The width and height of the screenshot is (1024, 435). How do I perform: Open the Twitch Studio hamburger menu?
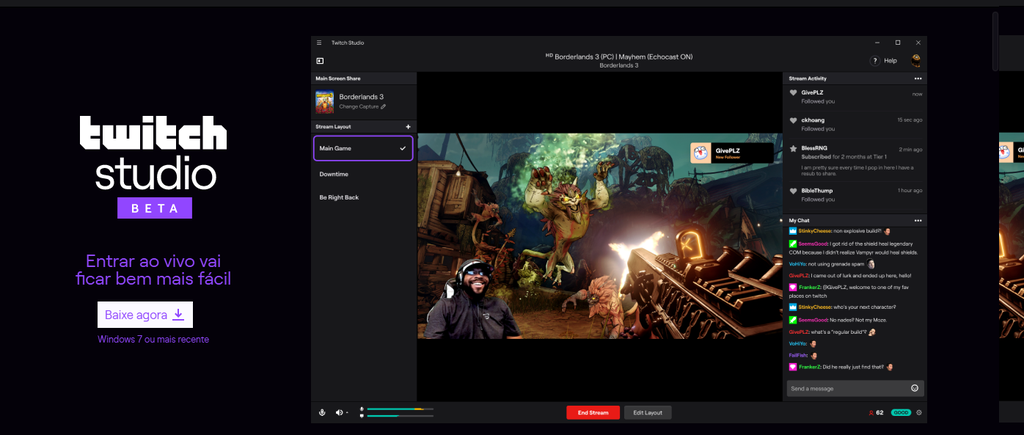coord(319,42)
